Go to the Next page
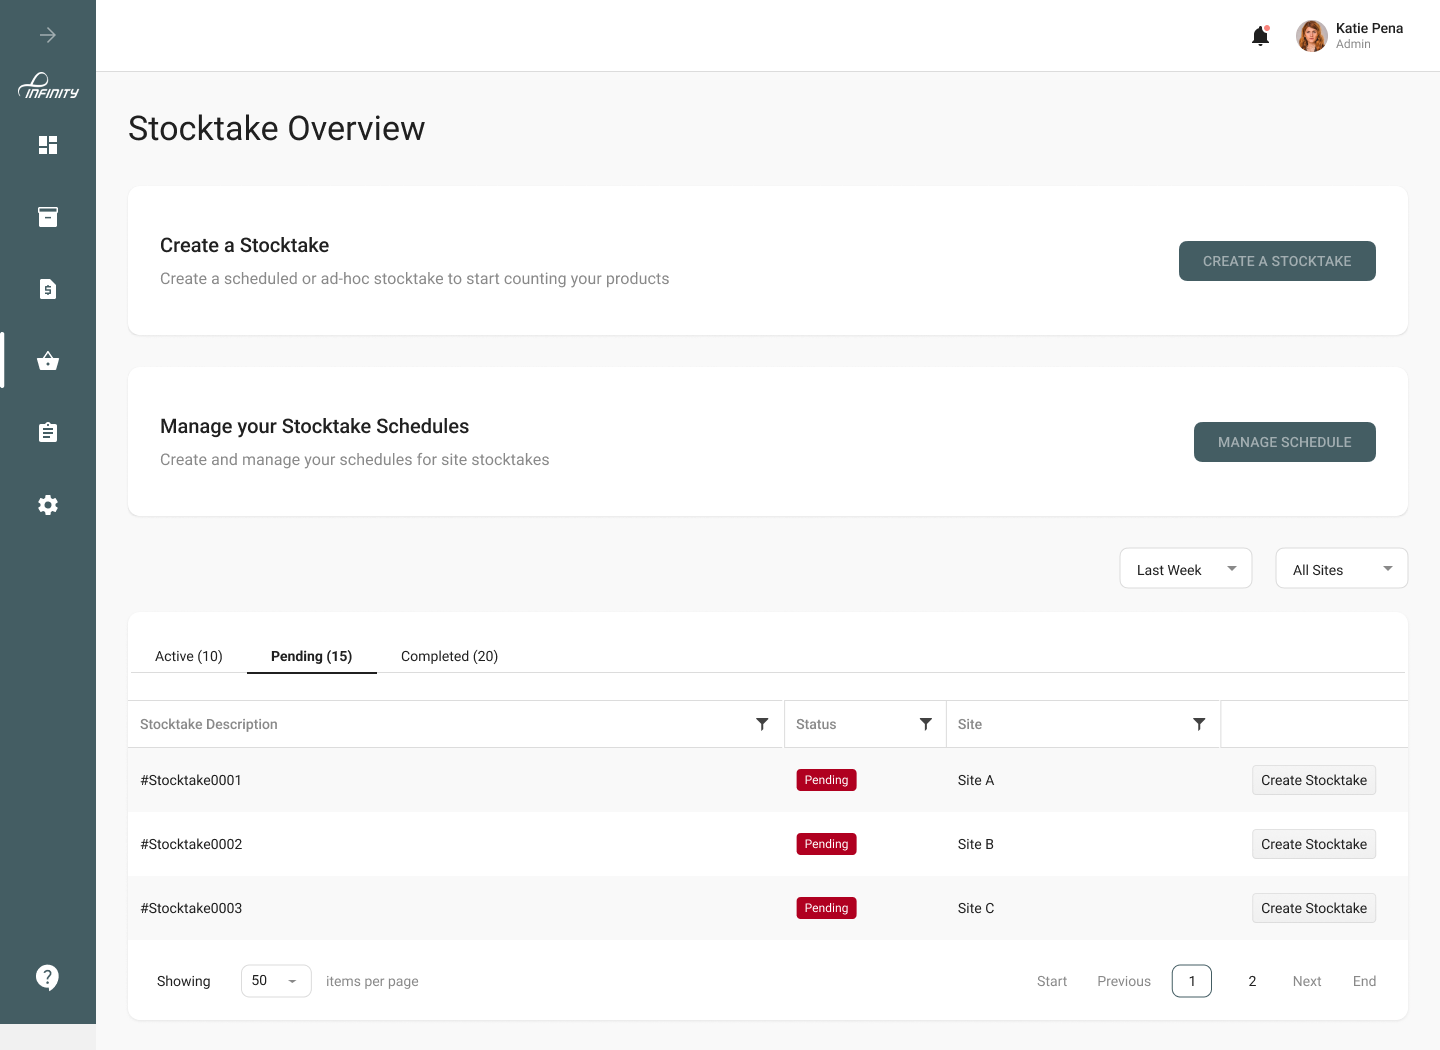 (1307, 981)
